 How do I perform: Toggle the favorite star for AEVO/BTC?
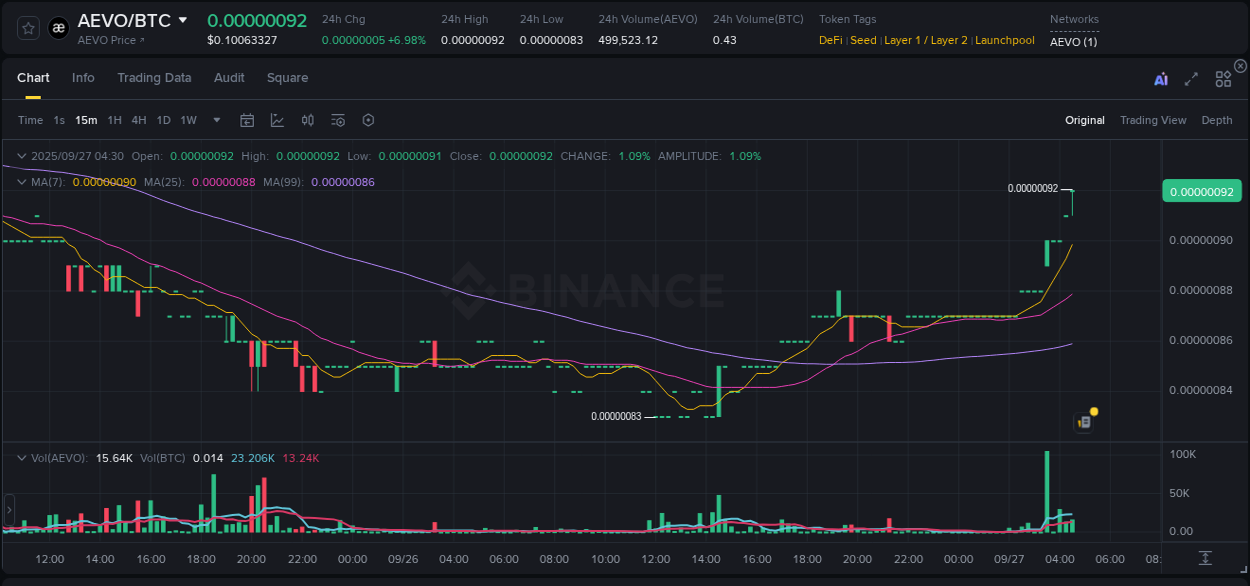pos(27,28)
